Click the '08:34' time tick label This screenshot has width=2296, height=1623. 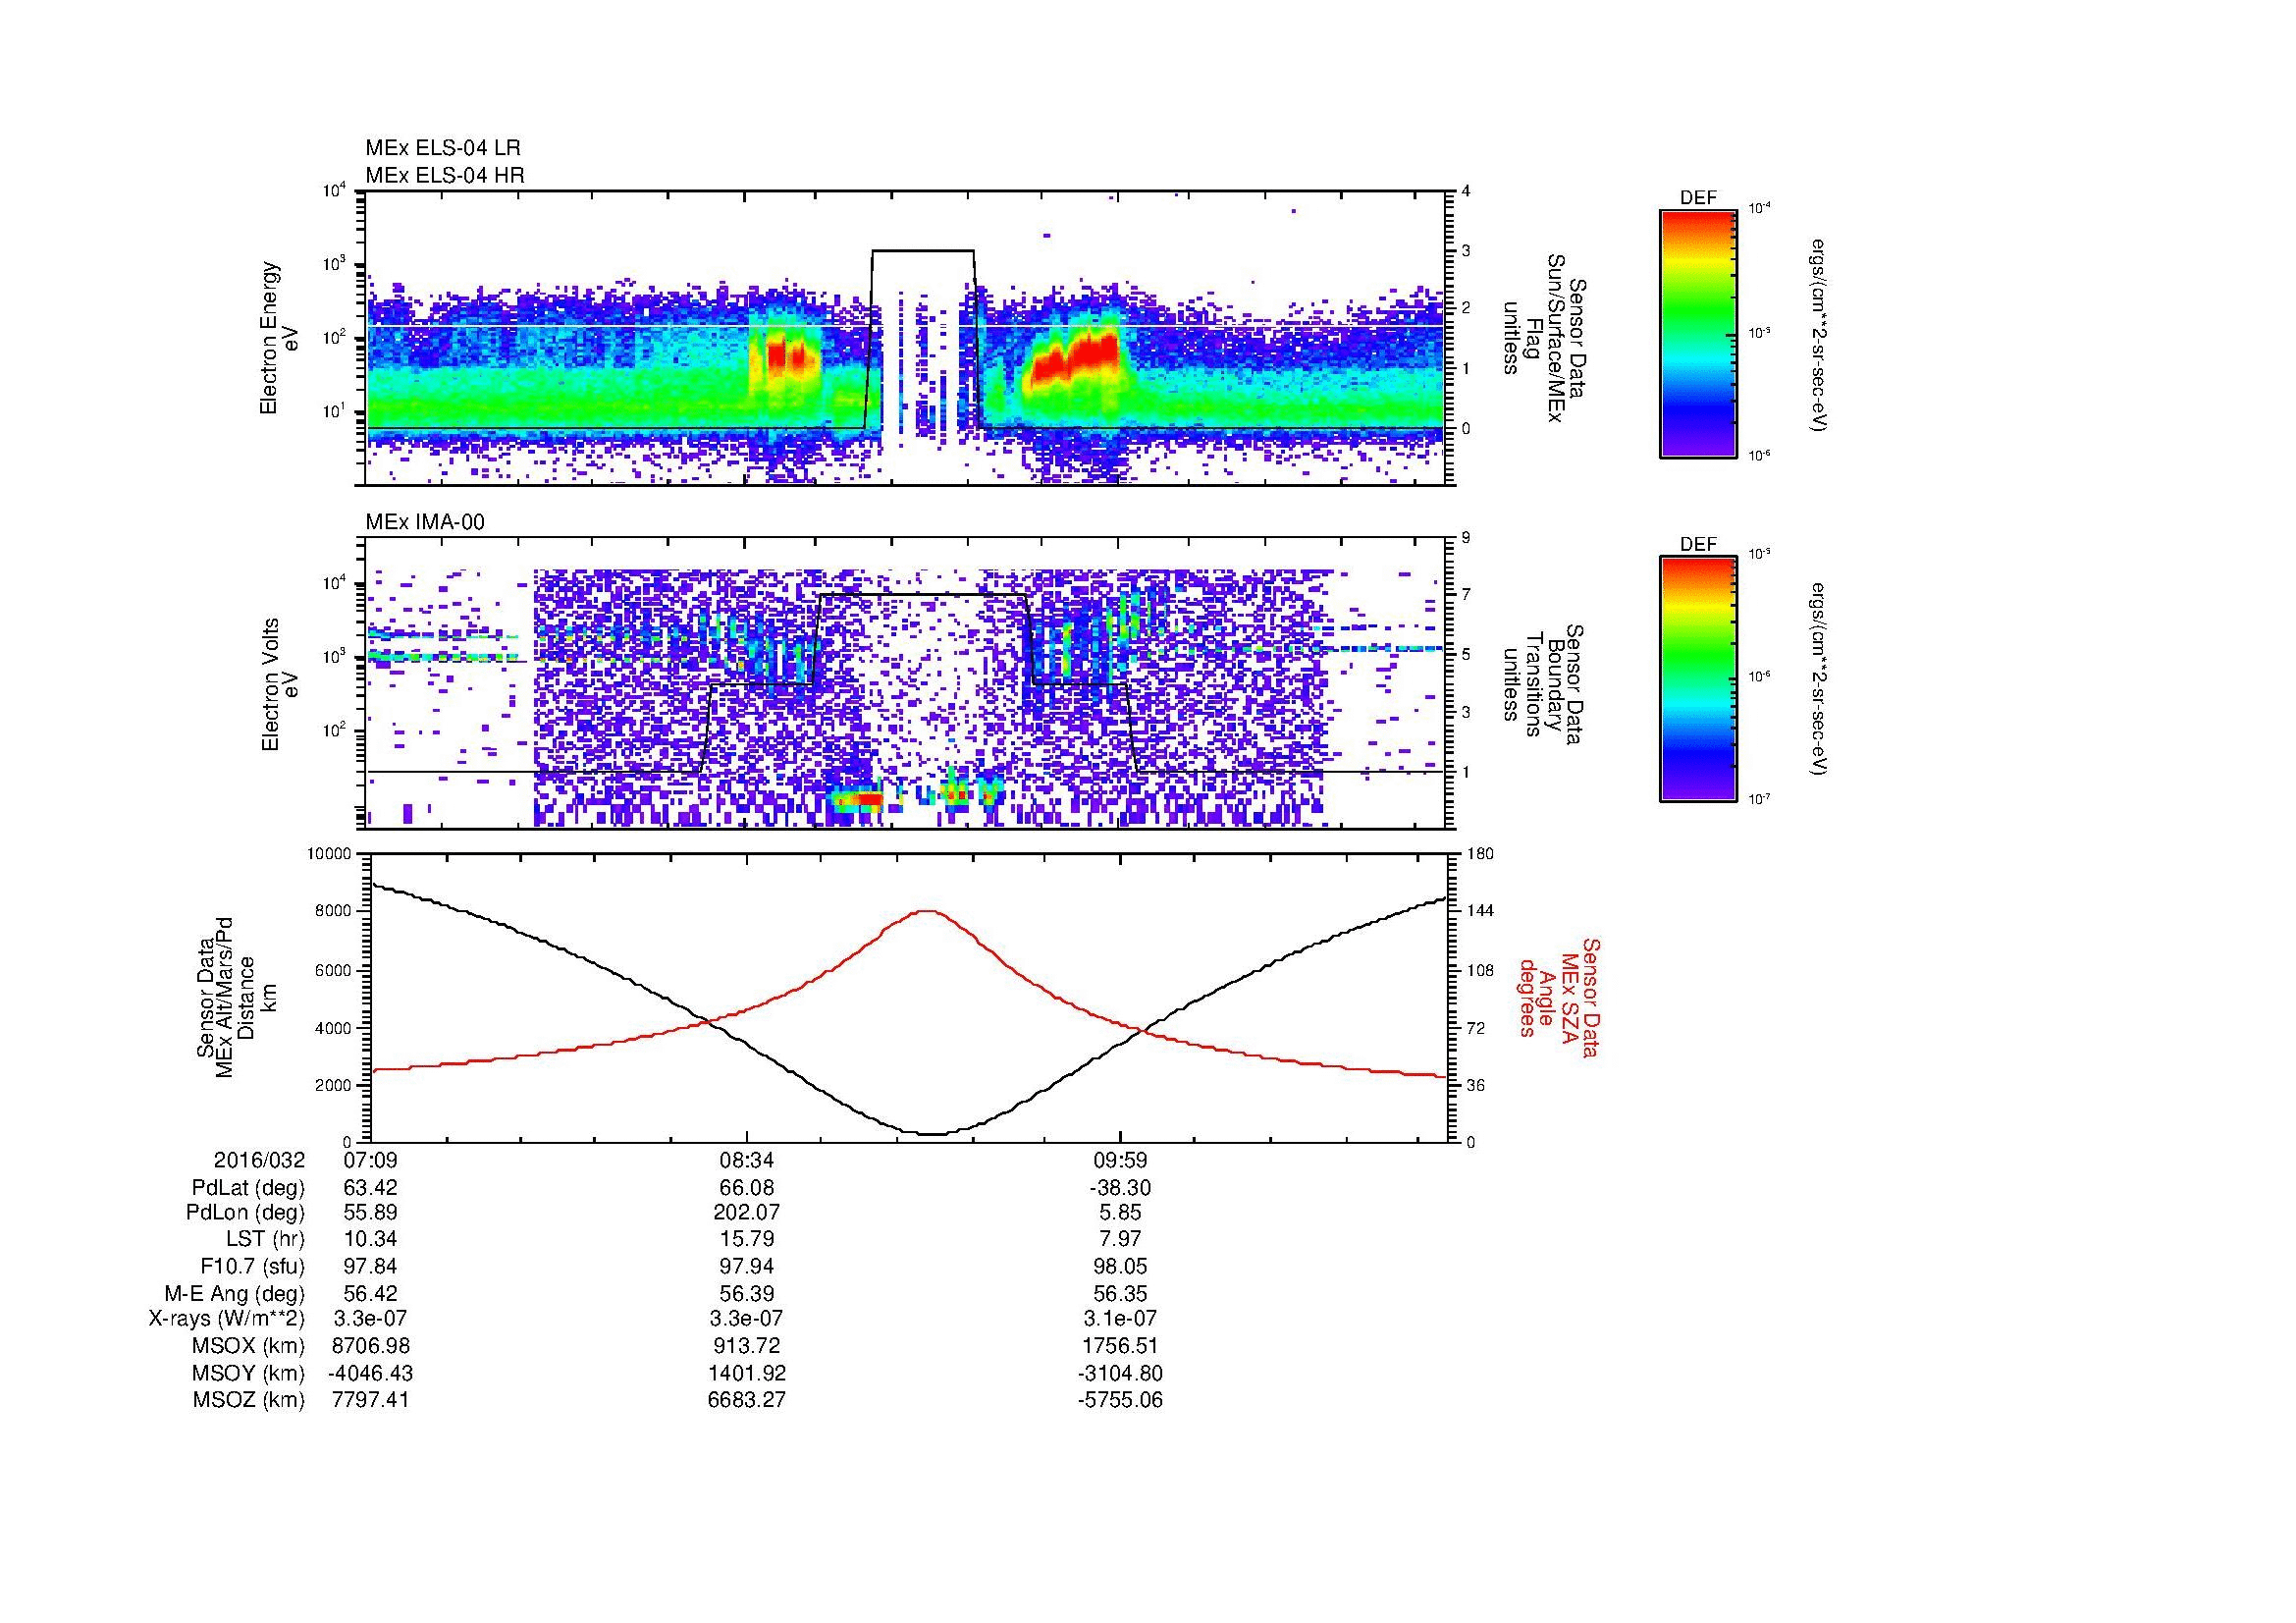pyautogui.click(x=746, y=1160)
